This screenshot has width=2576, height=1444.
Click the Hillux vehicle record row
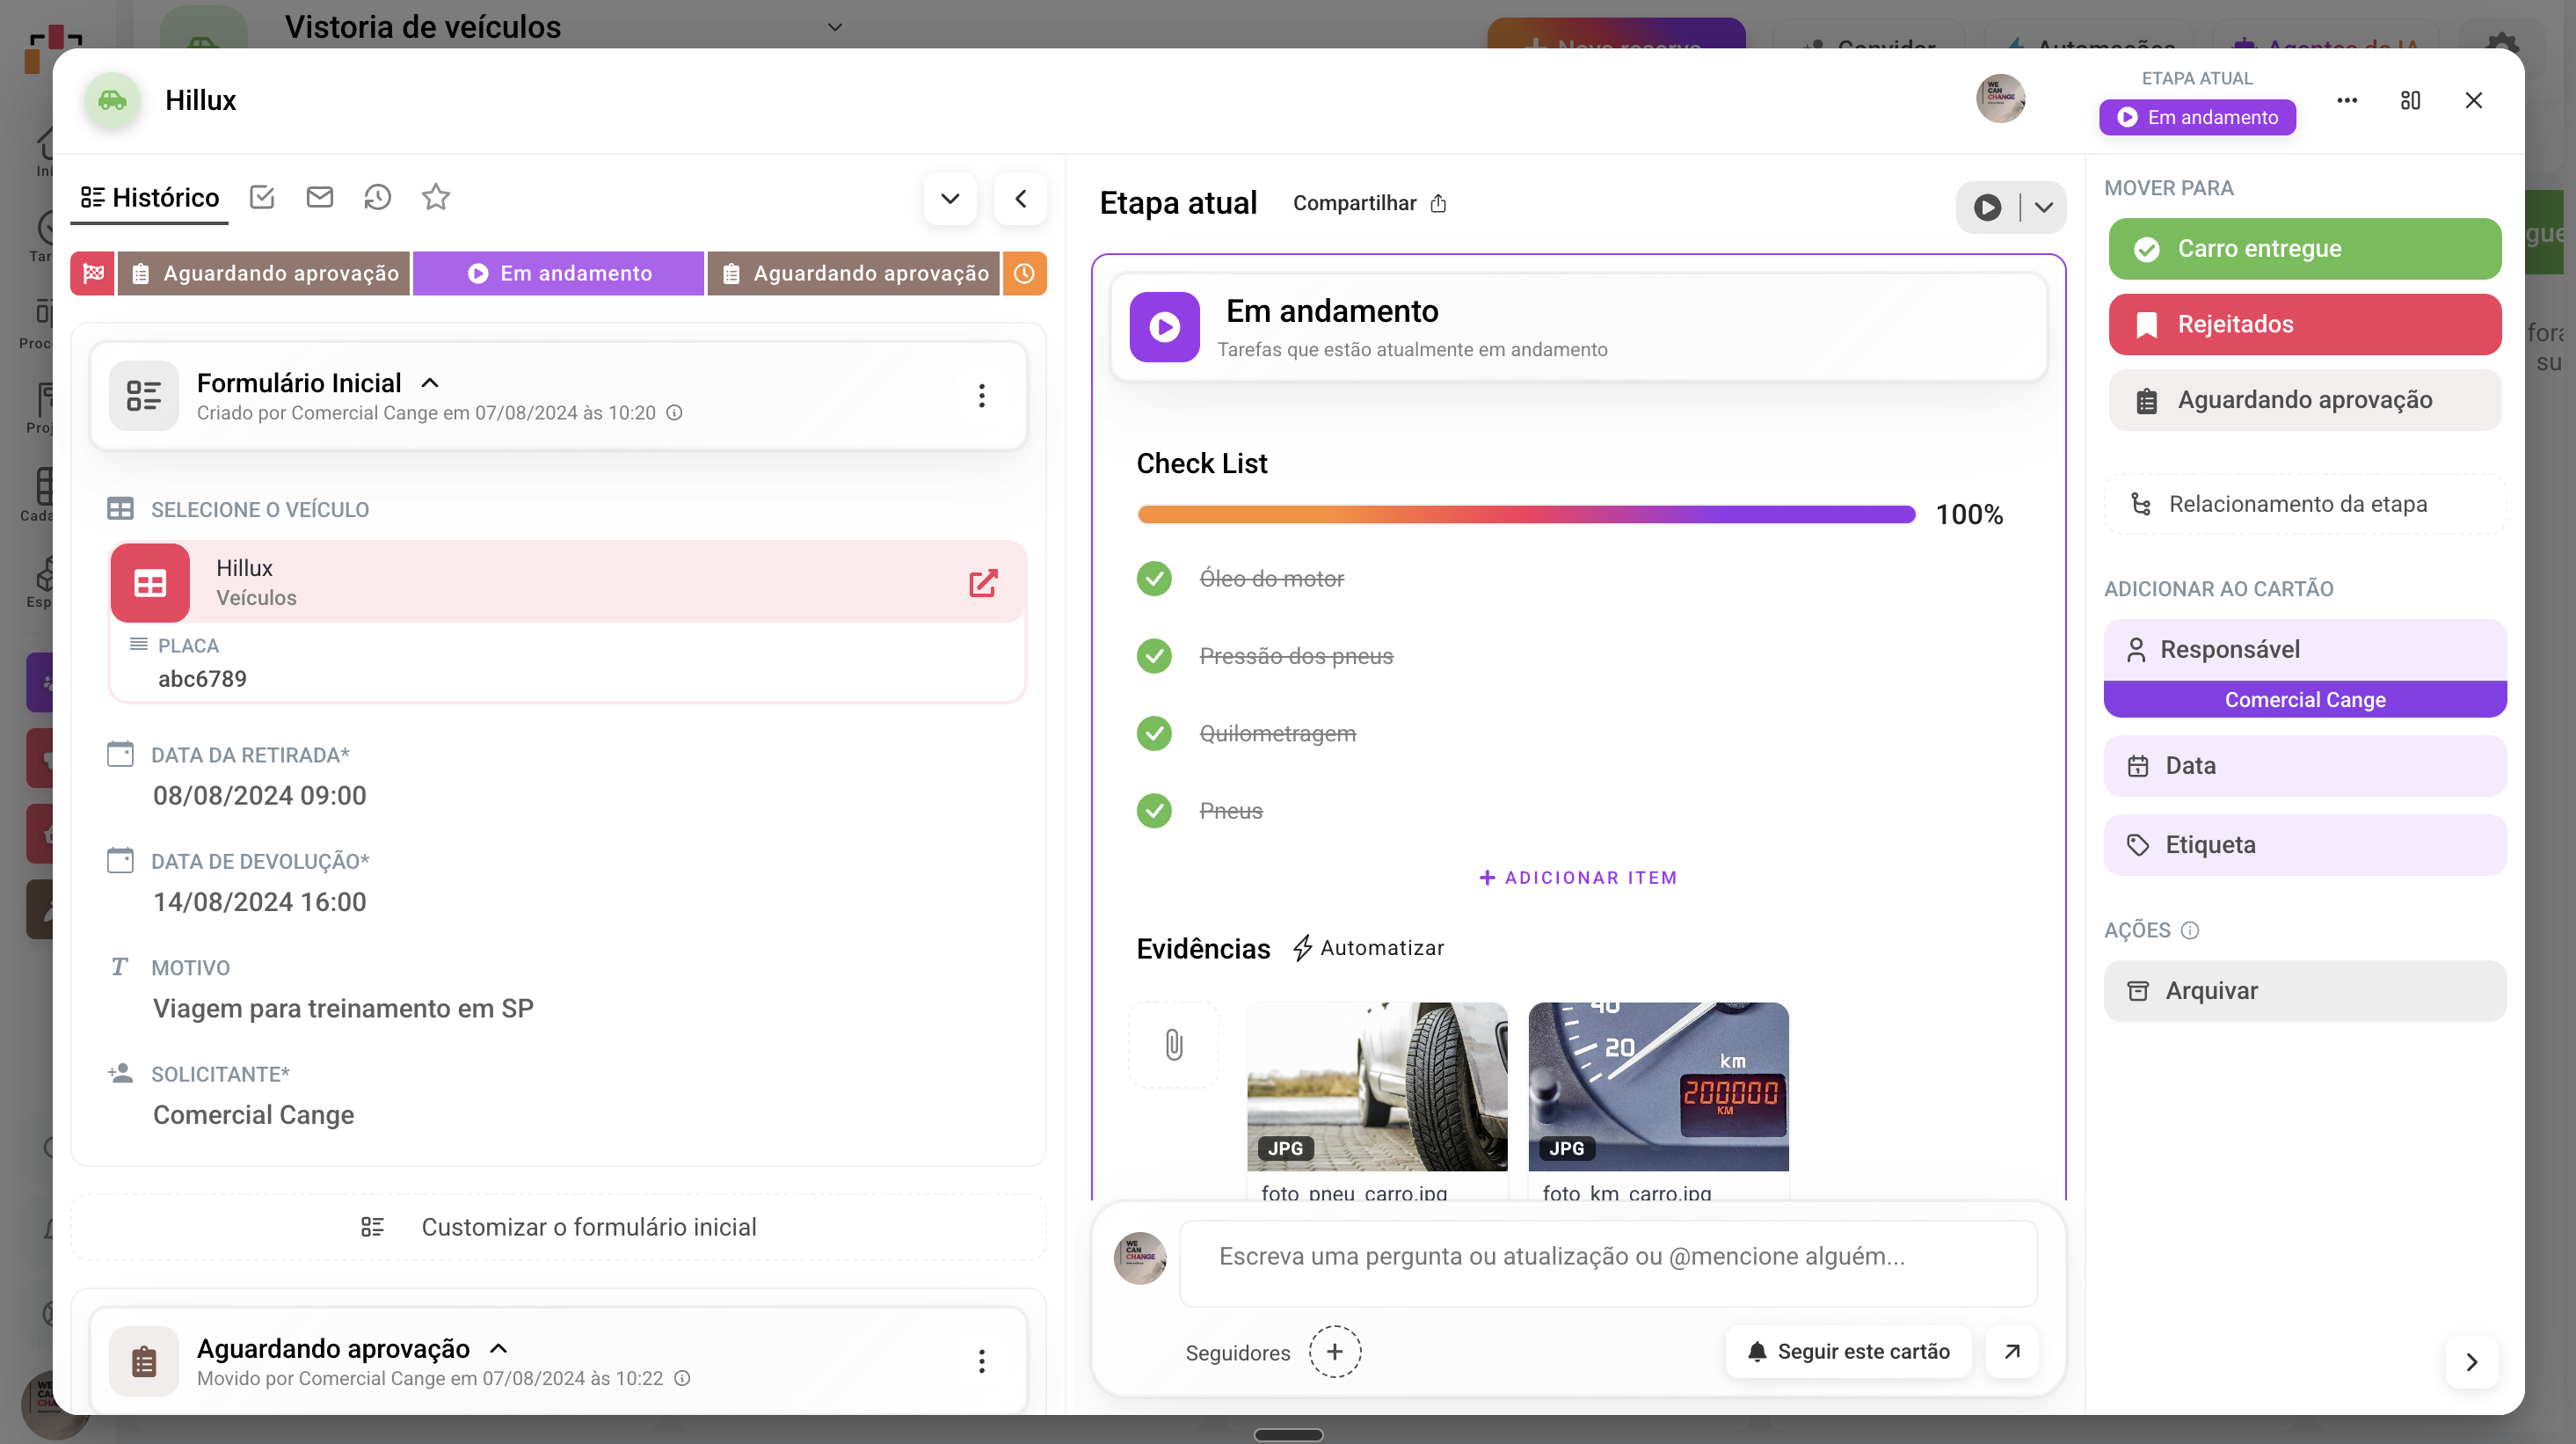point(567,583)
